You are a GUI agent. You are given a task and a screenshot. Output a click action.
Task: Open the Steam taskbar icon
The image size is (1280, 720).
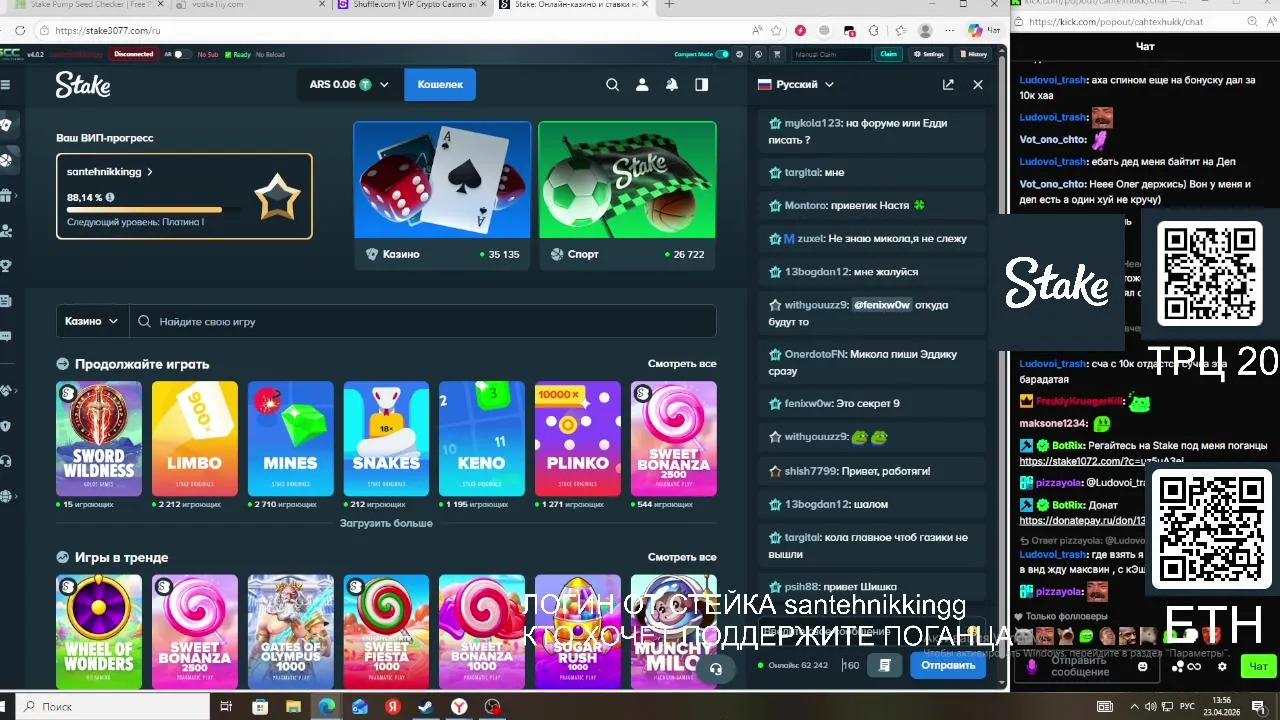(x=425, y=707)
